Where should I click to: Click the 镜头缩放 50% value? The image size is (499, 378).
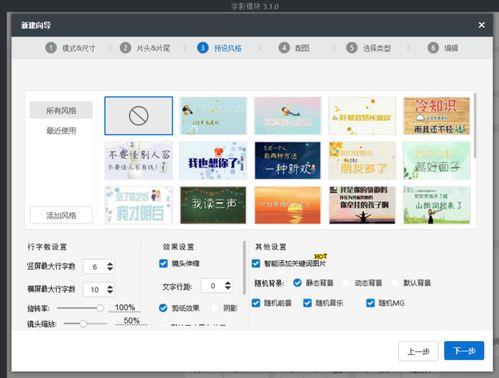click(x=131, y=321)
